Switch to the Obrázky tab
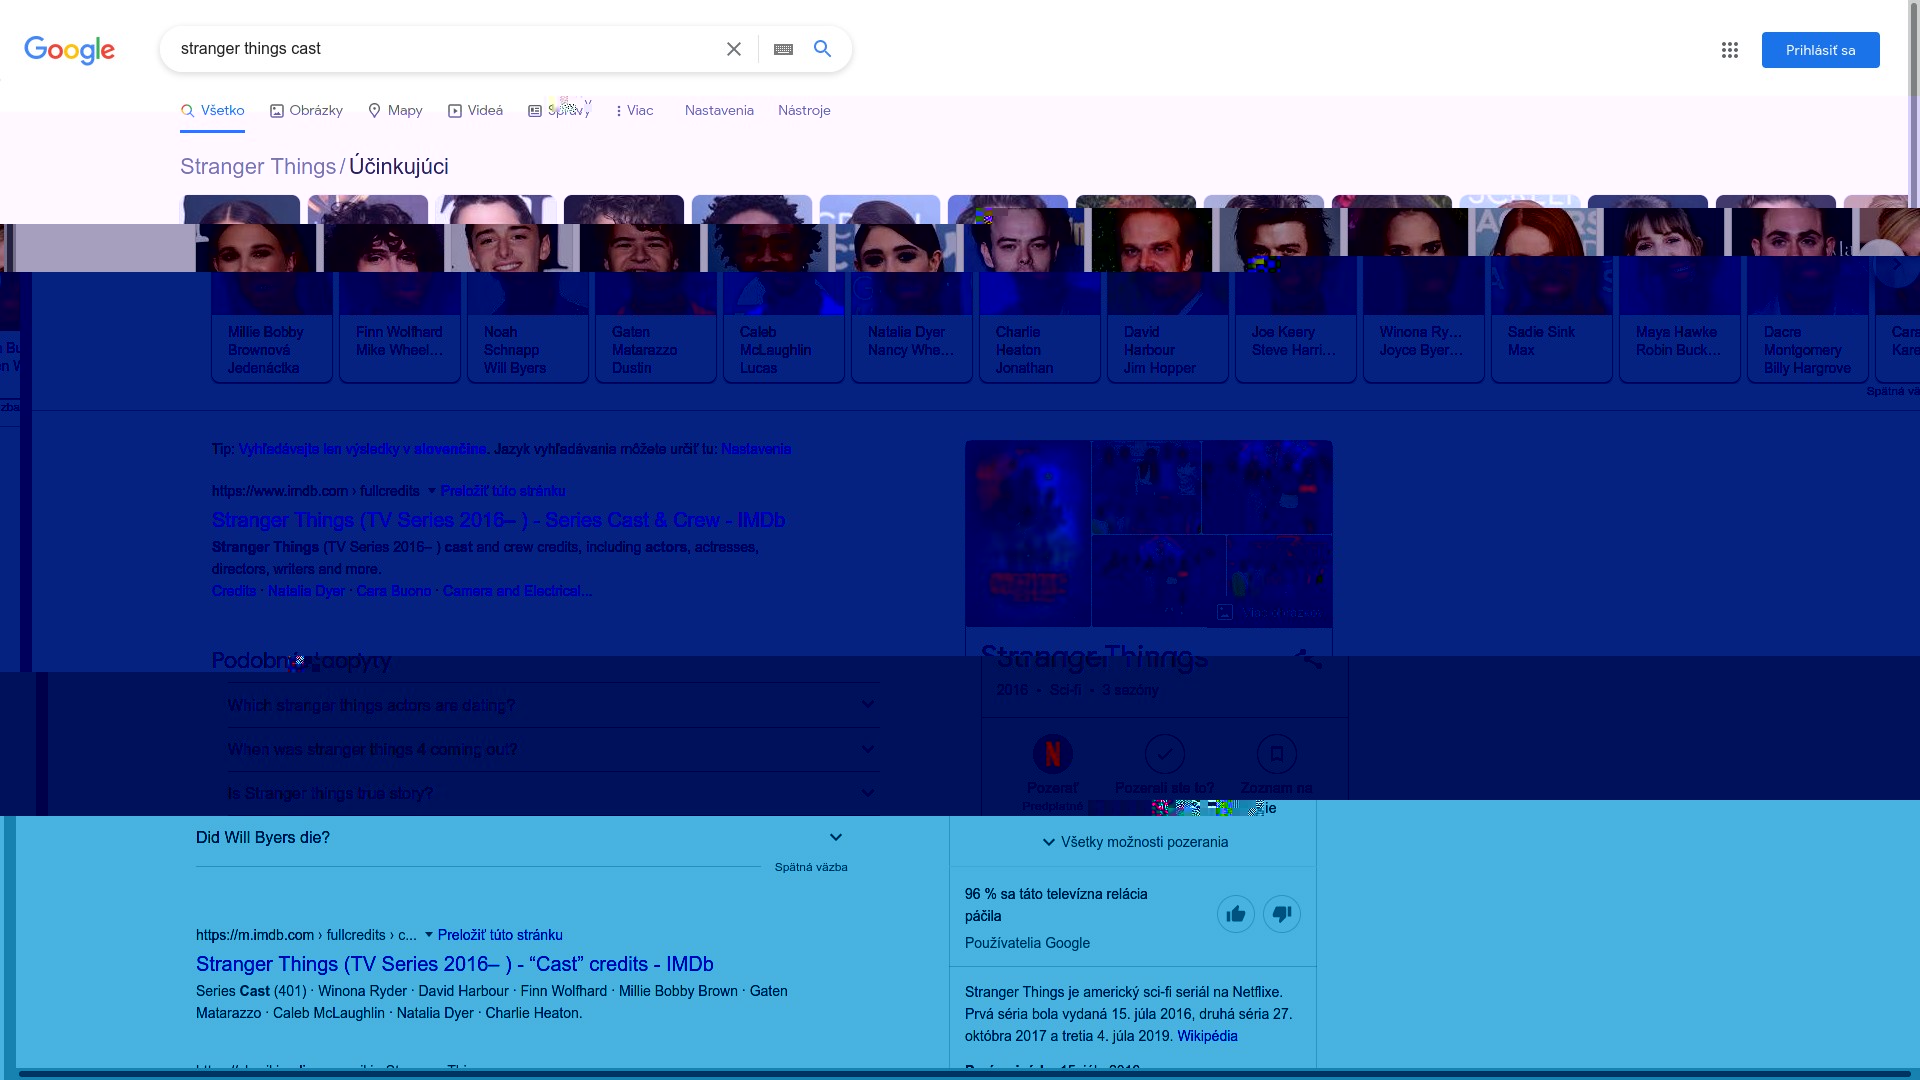 [x=306, y=111]
